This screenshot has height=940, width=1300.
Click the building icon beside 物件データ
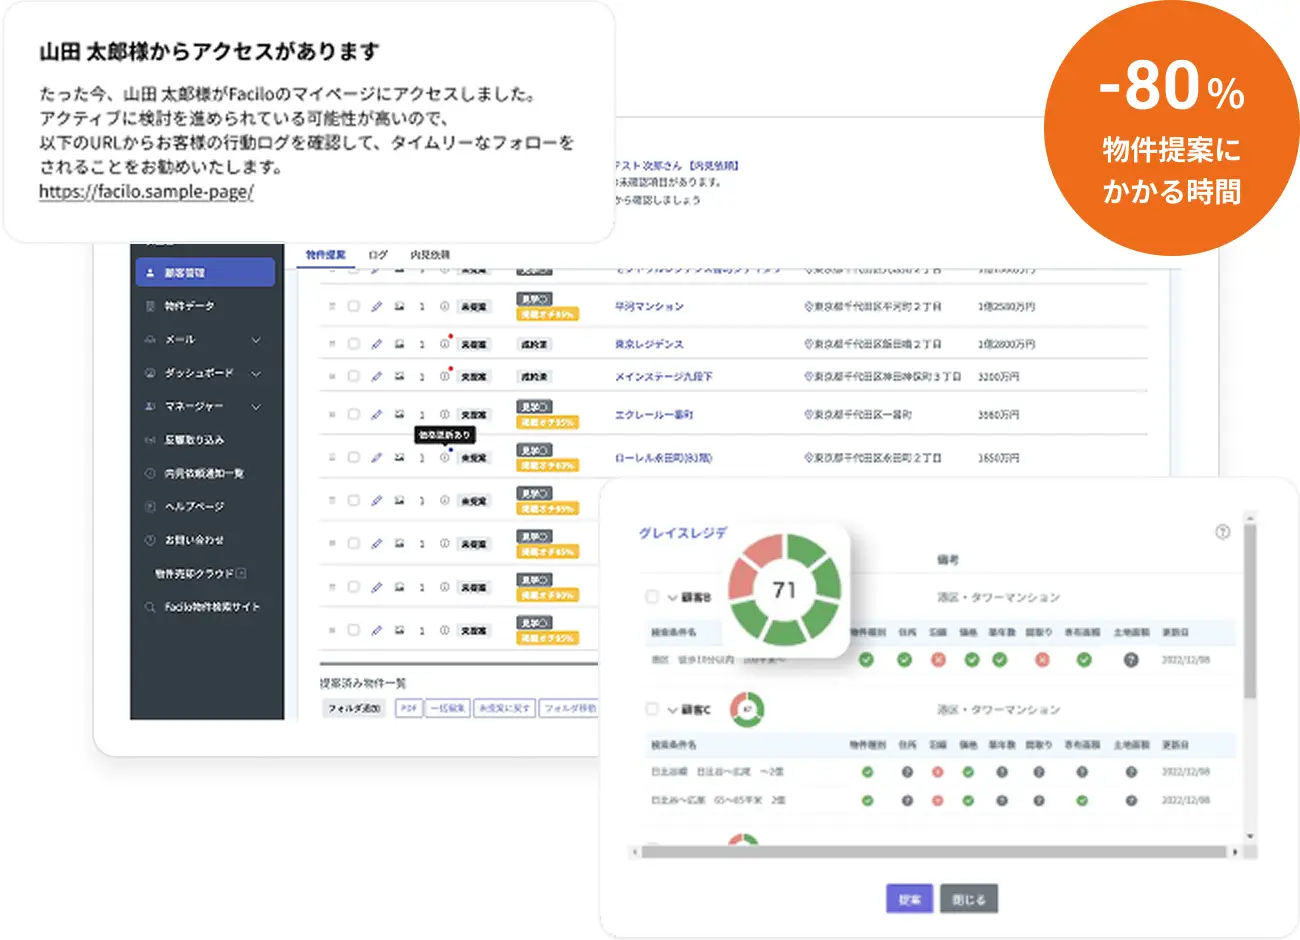click(150, 306)
